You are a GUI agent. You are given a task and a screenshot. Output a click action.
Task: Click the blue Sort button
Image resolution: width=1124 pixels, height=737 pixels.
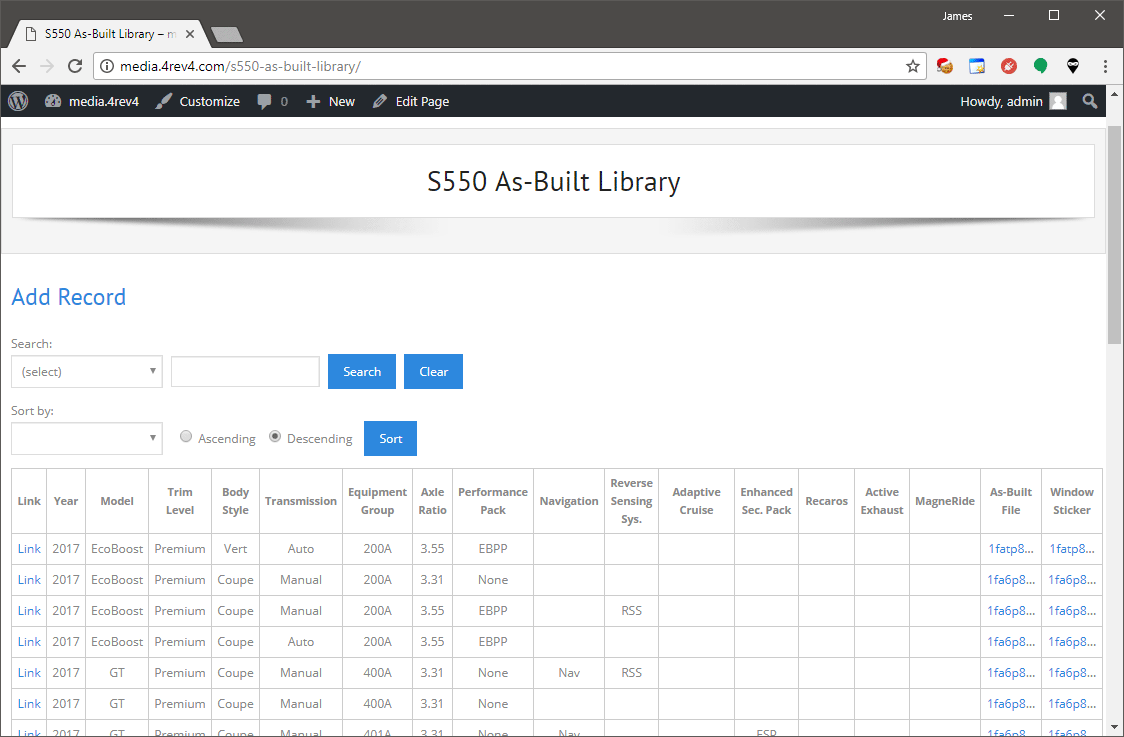pyautogui.click(x=391, y=438)
